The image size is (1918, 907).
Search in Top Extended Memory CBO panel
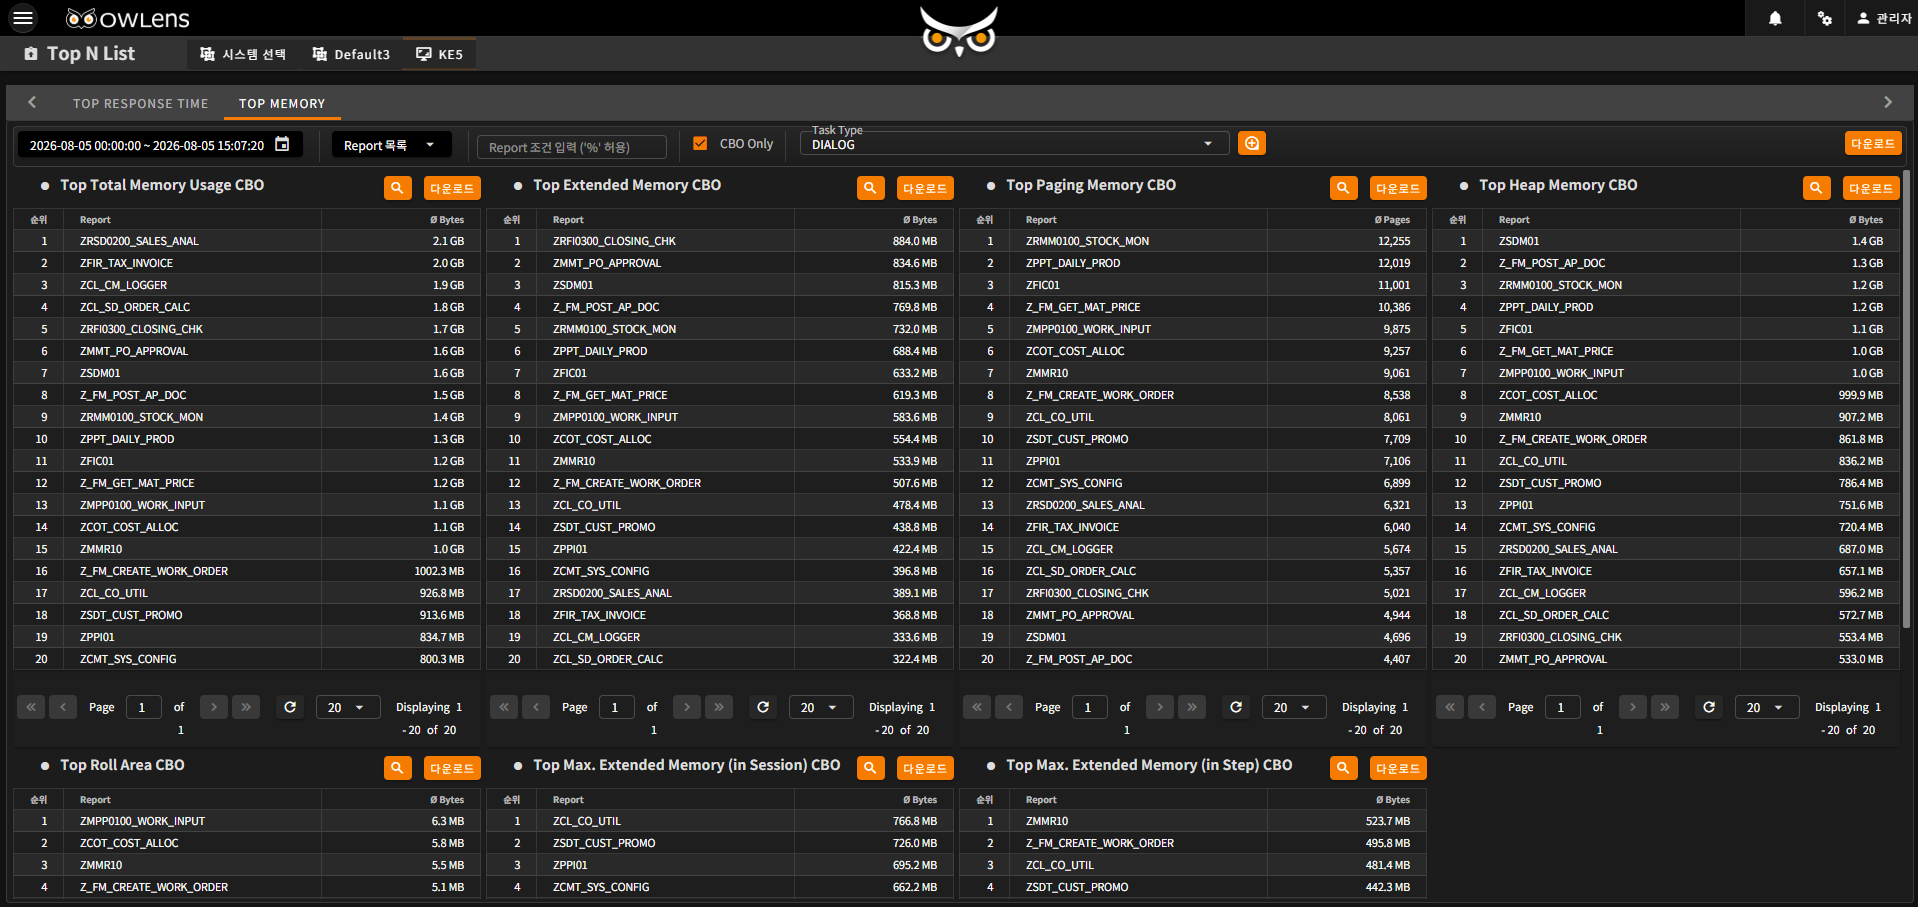(871, 187)
